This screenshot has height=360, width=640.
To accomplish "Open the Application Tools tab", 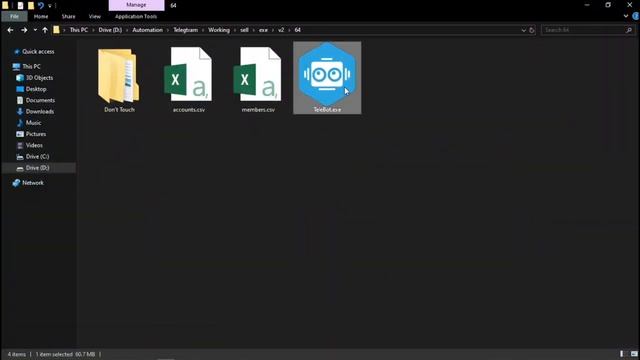I will tap(136, 16).
